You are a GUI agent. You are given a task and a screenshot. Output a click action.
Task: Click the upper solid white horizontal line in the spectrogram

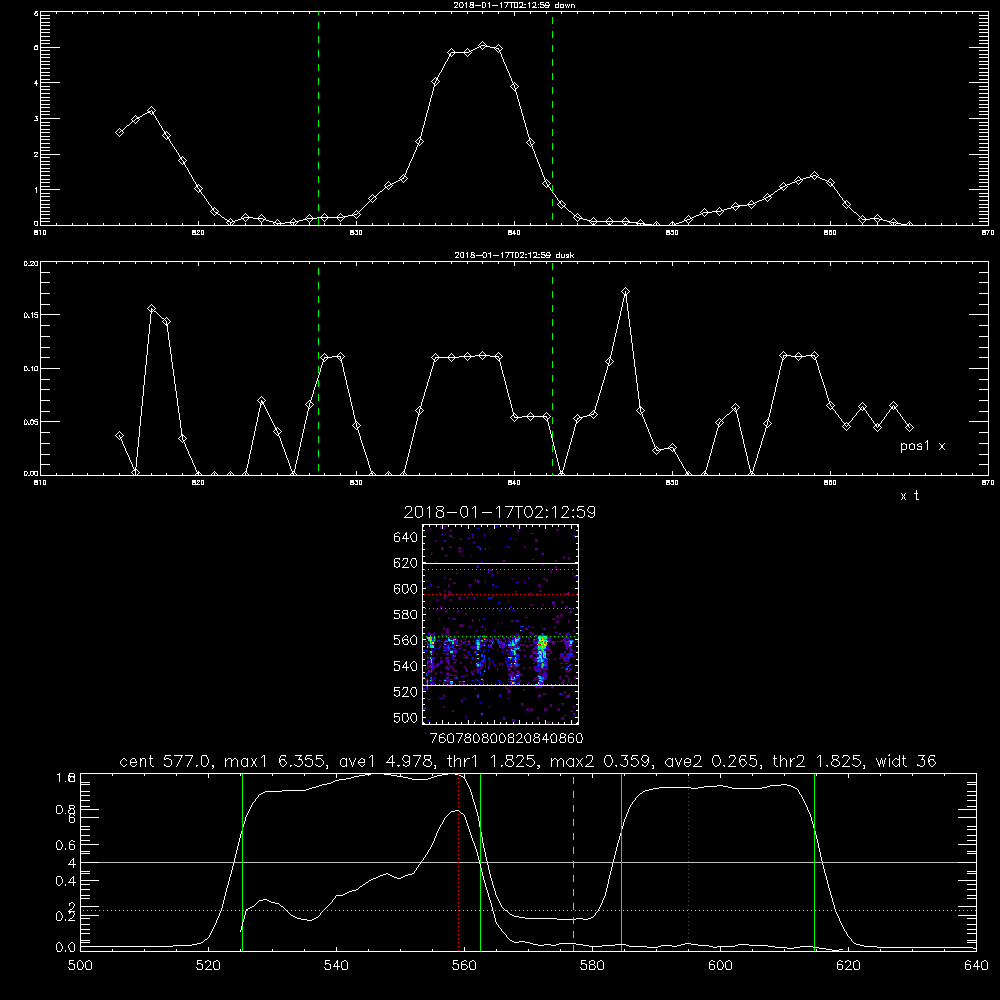(x=501, y=563)
